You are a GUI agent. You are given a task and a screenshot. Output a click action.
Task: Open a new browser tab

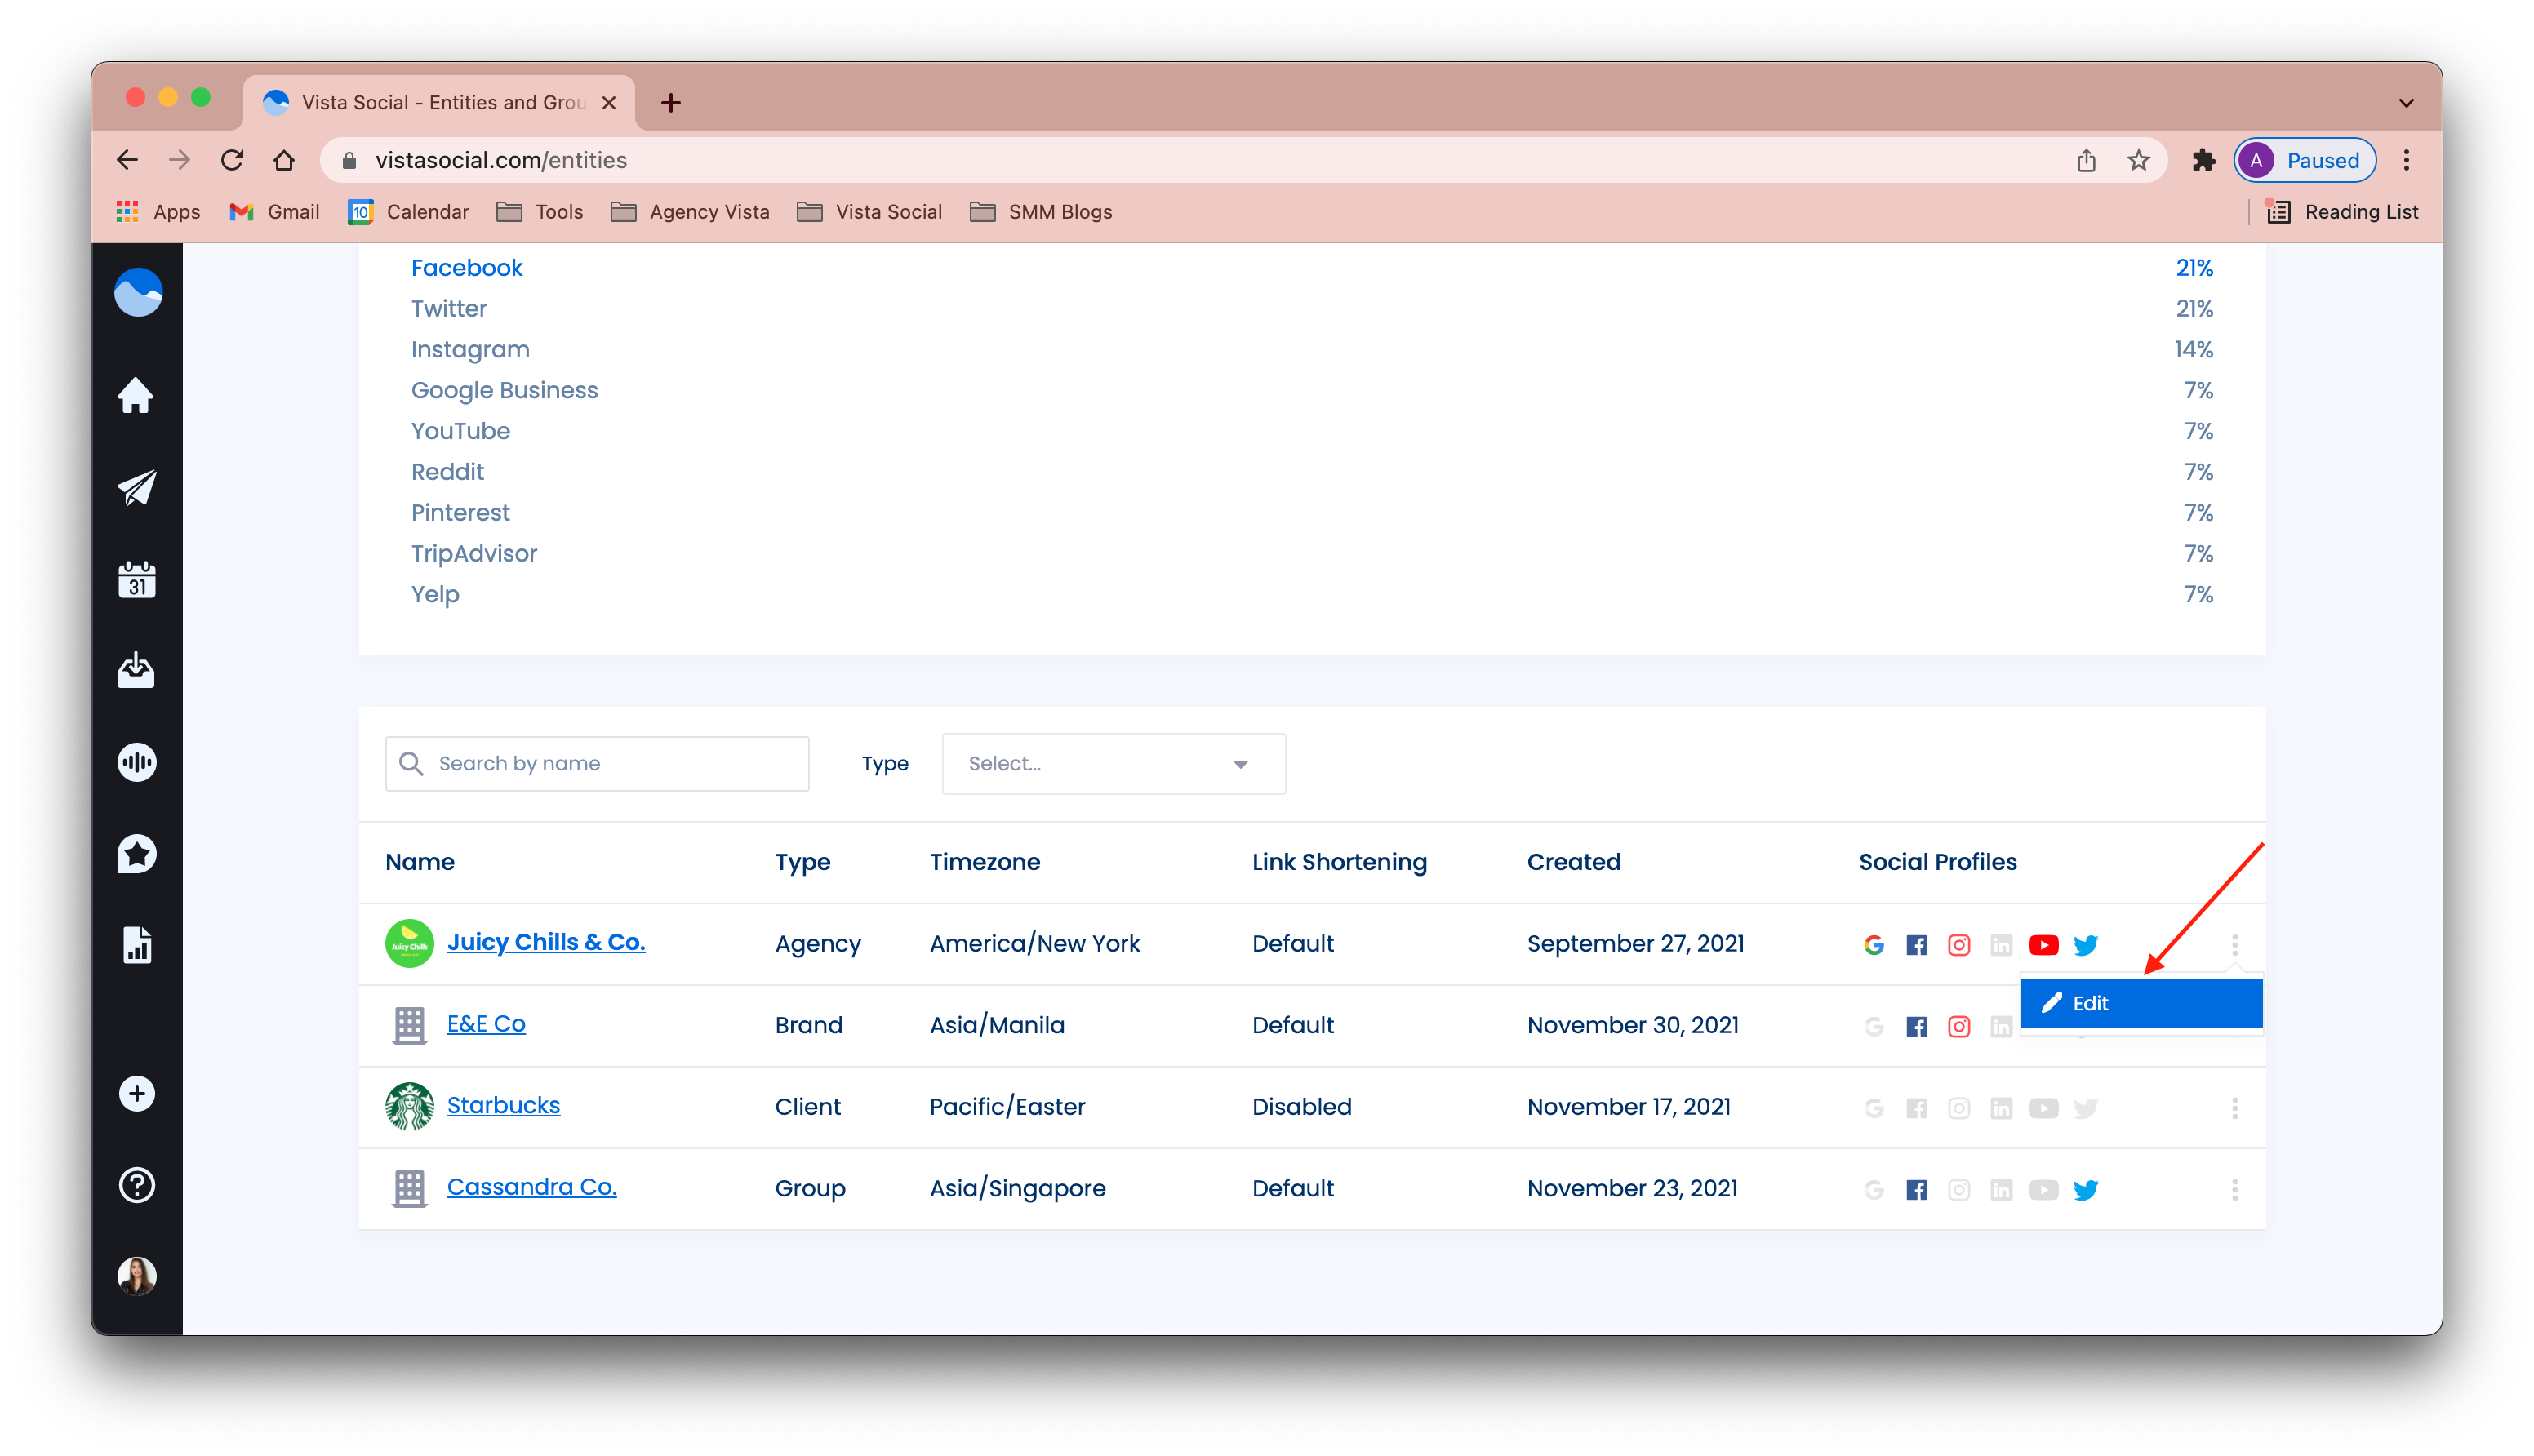671,102
